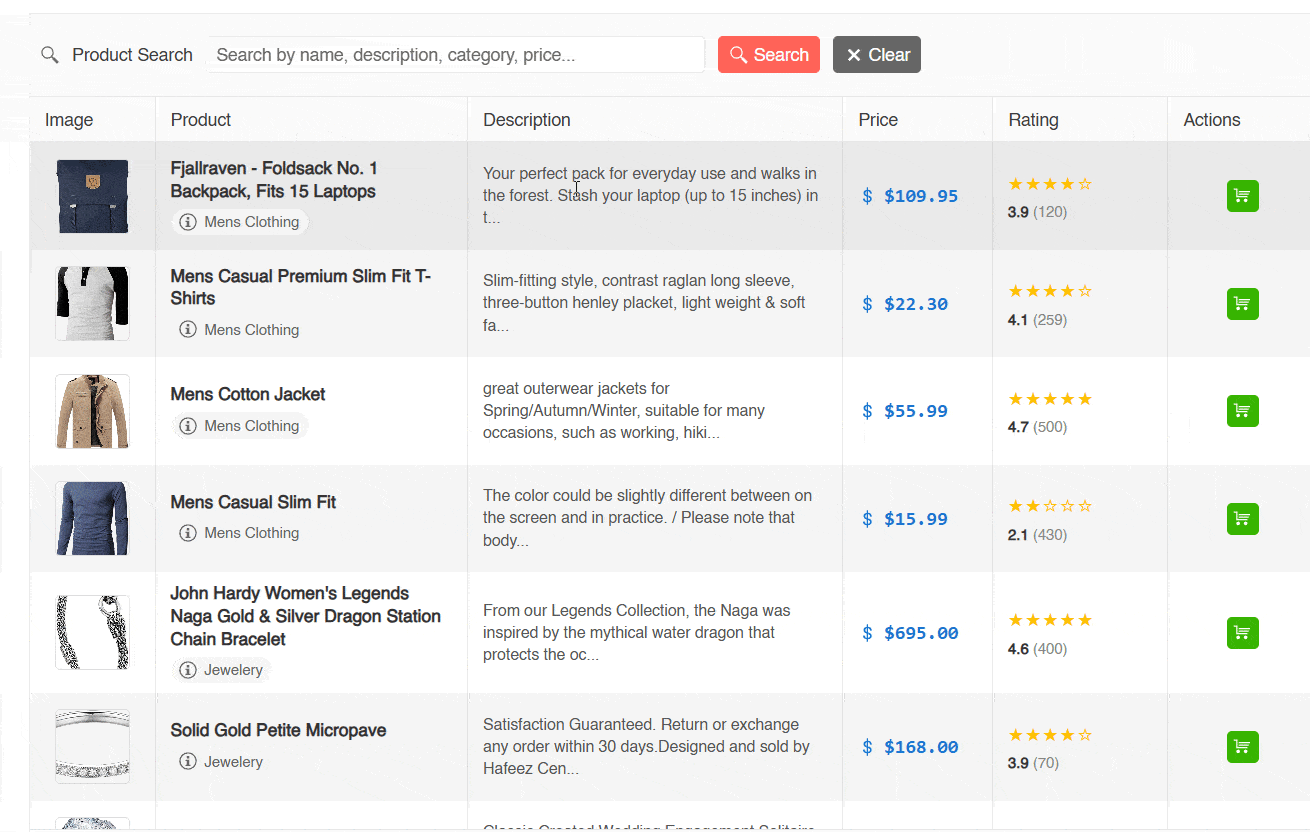Click green cart icon for Mens Casual Slim Fit
The height and width of the screenshot is (832, 1310).
click(x=1242, y=519)
